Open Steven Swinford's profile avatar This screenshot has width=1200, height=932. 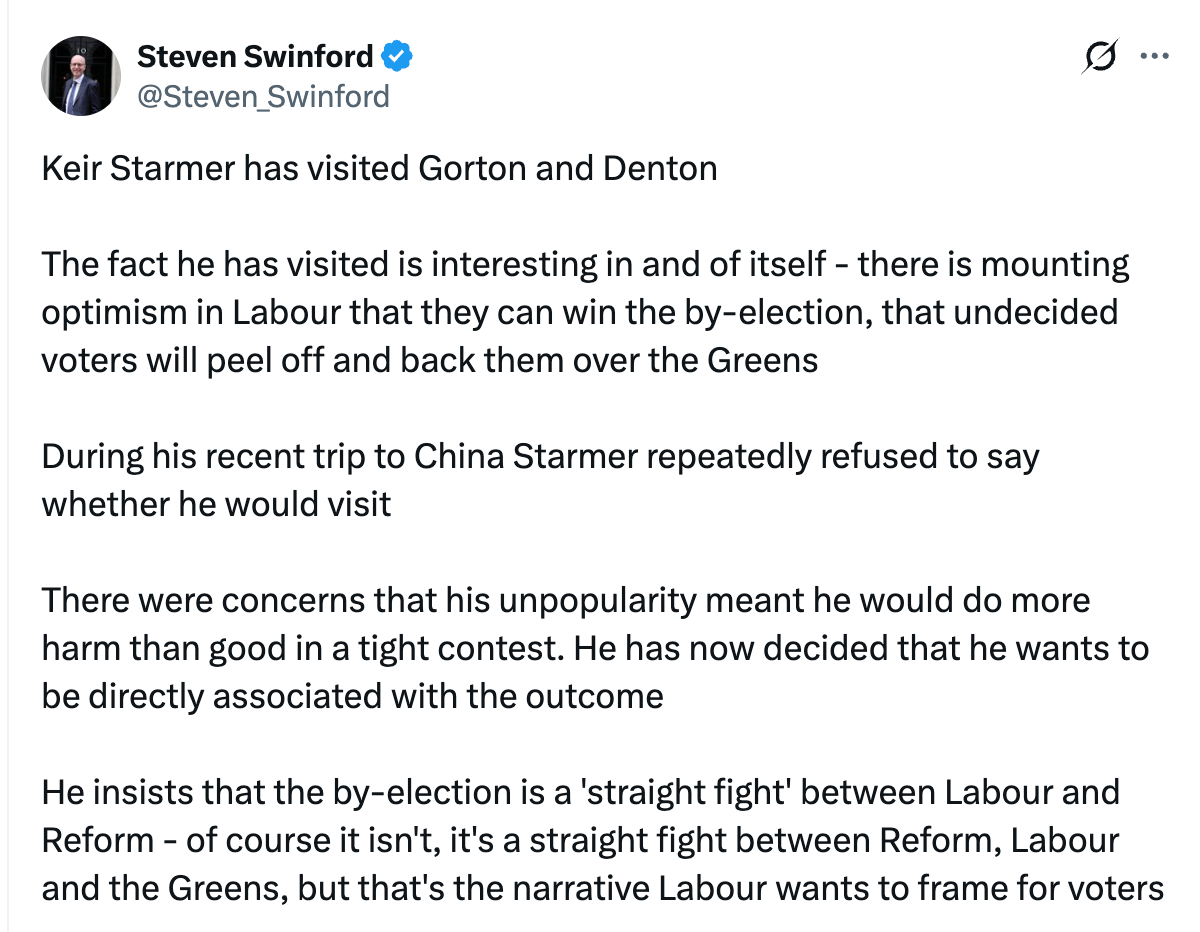point(80,79)
